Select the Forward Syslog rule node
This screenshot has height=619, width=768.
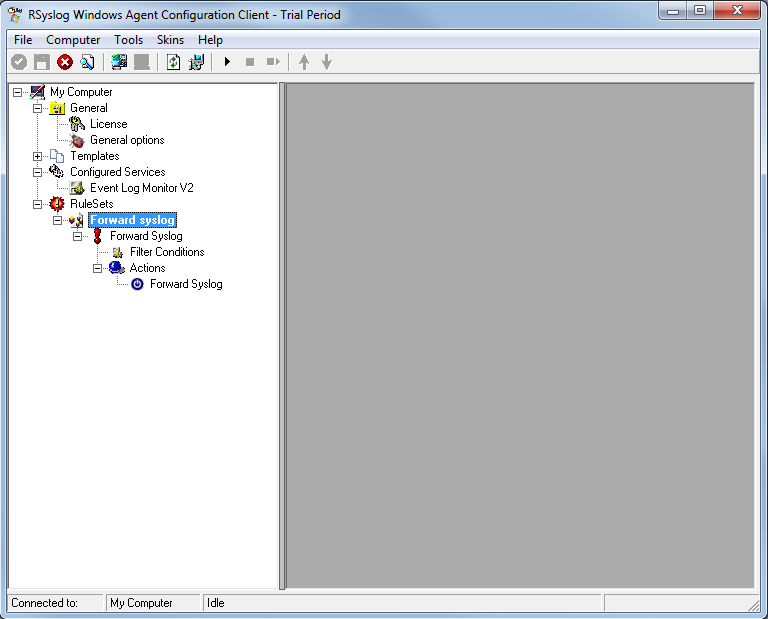tap(146, 236)
